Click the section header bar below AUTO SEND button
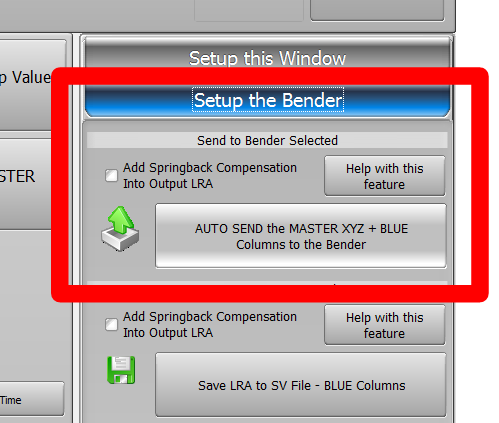The image size is (499, 423). pyautogui.click(x=267, y=283)
